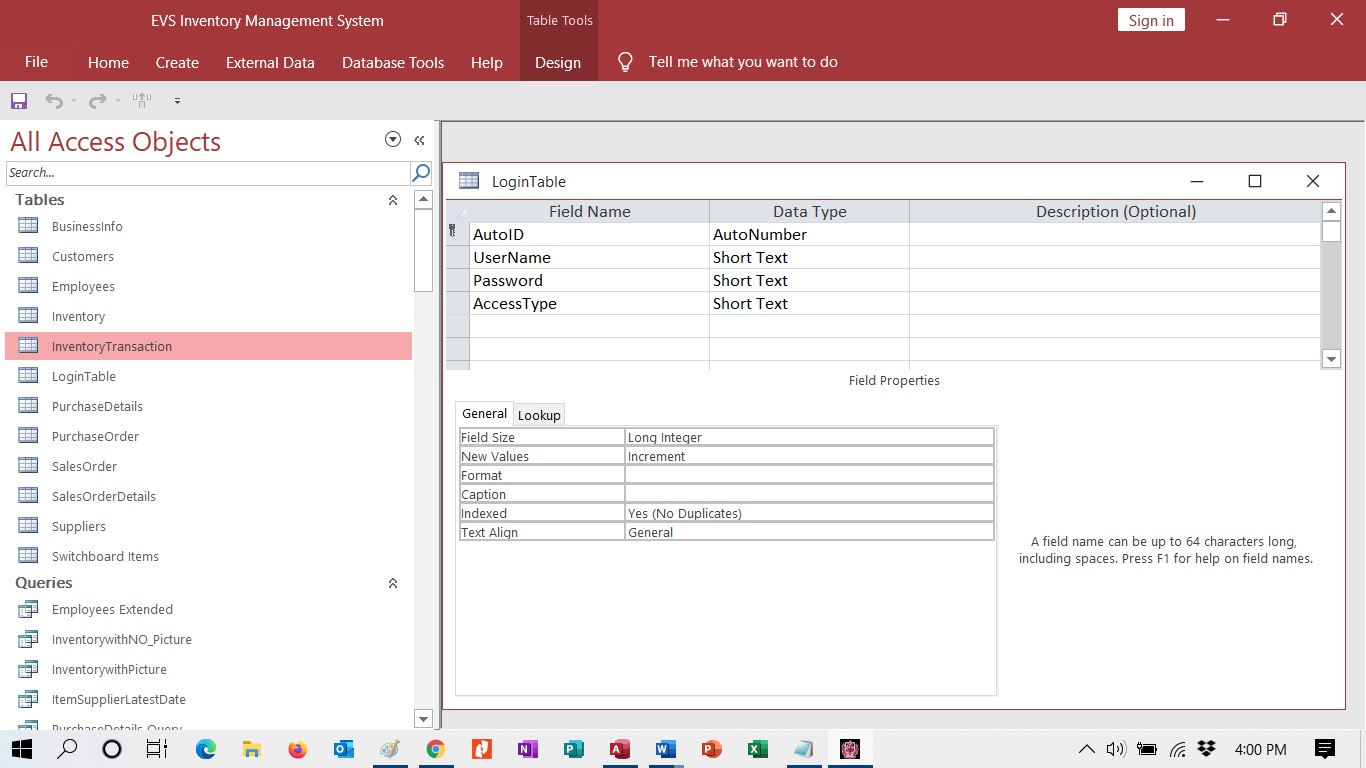Click the Sign in button
Screen dimensions: 1366x768
pos(1151,20)
